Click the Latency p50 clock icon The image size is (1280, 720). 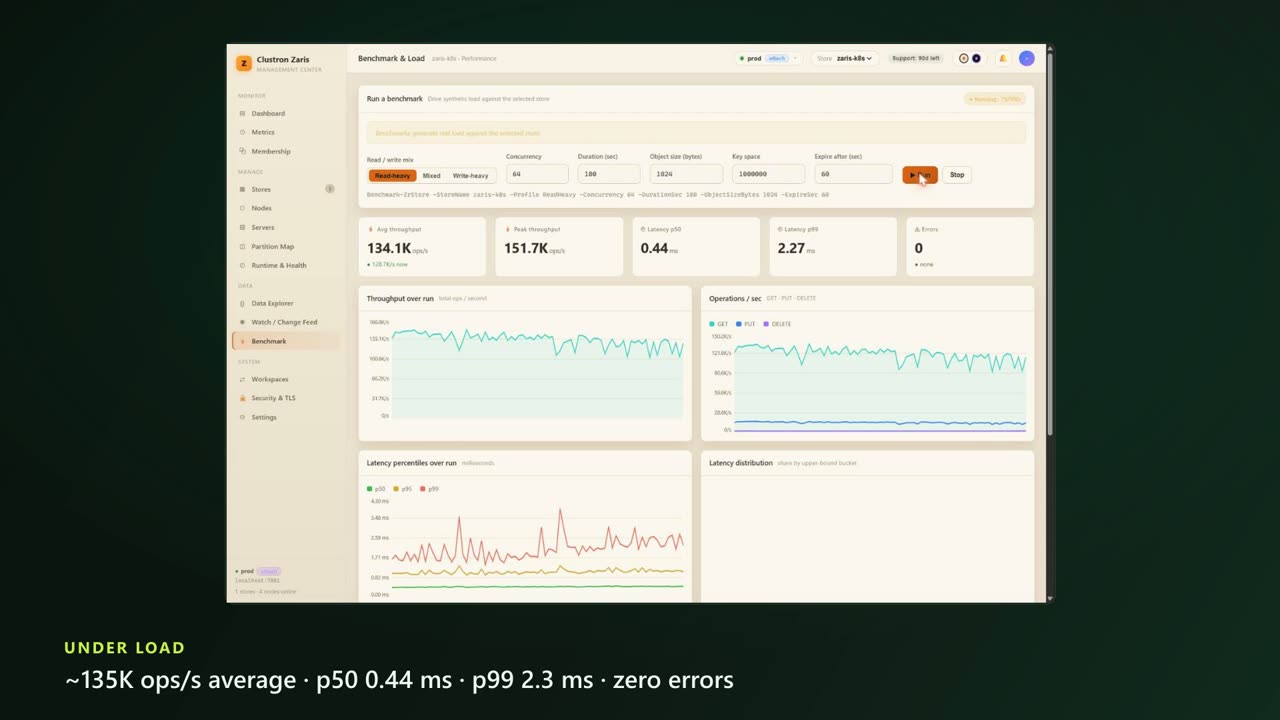coord(644,229)
